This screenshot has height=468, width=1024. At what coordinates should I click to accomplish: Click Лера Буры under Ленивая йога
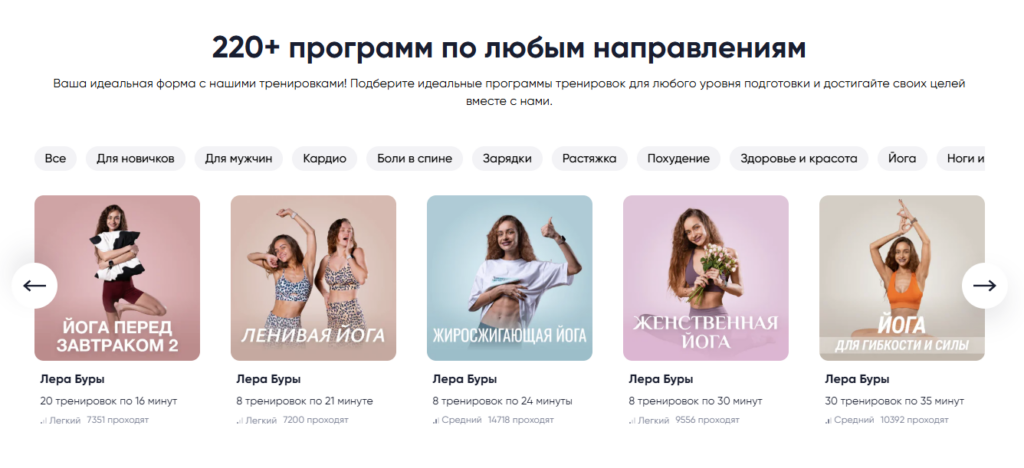pyautogui.click(x=268, y=379)
